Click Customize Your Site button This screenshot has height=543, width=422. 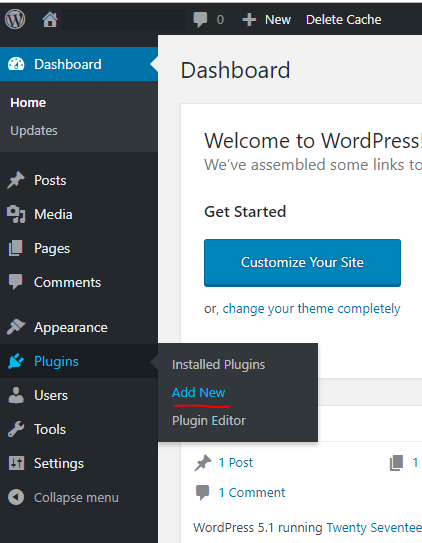coord(302,262)
